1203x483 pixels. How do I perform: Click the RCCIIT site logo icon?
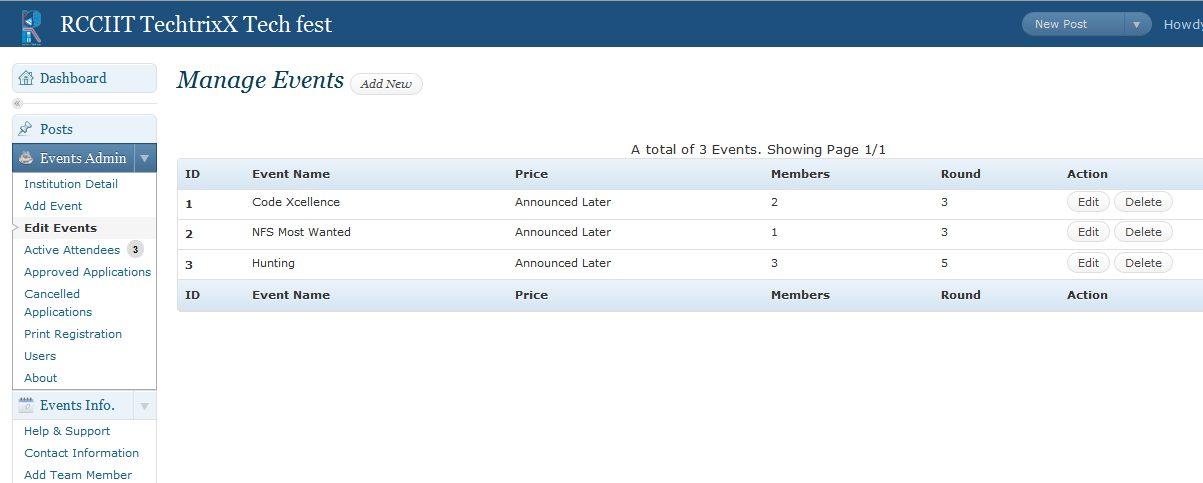click(31, 25)
